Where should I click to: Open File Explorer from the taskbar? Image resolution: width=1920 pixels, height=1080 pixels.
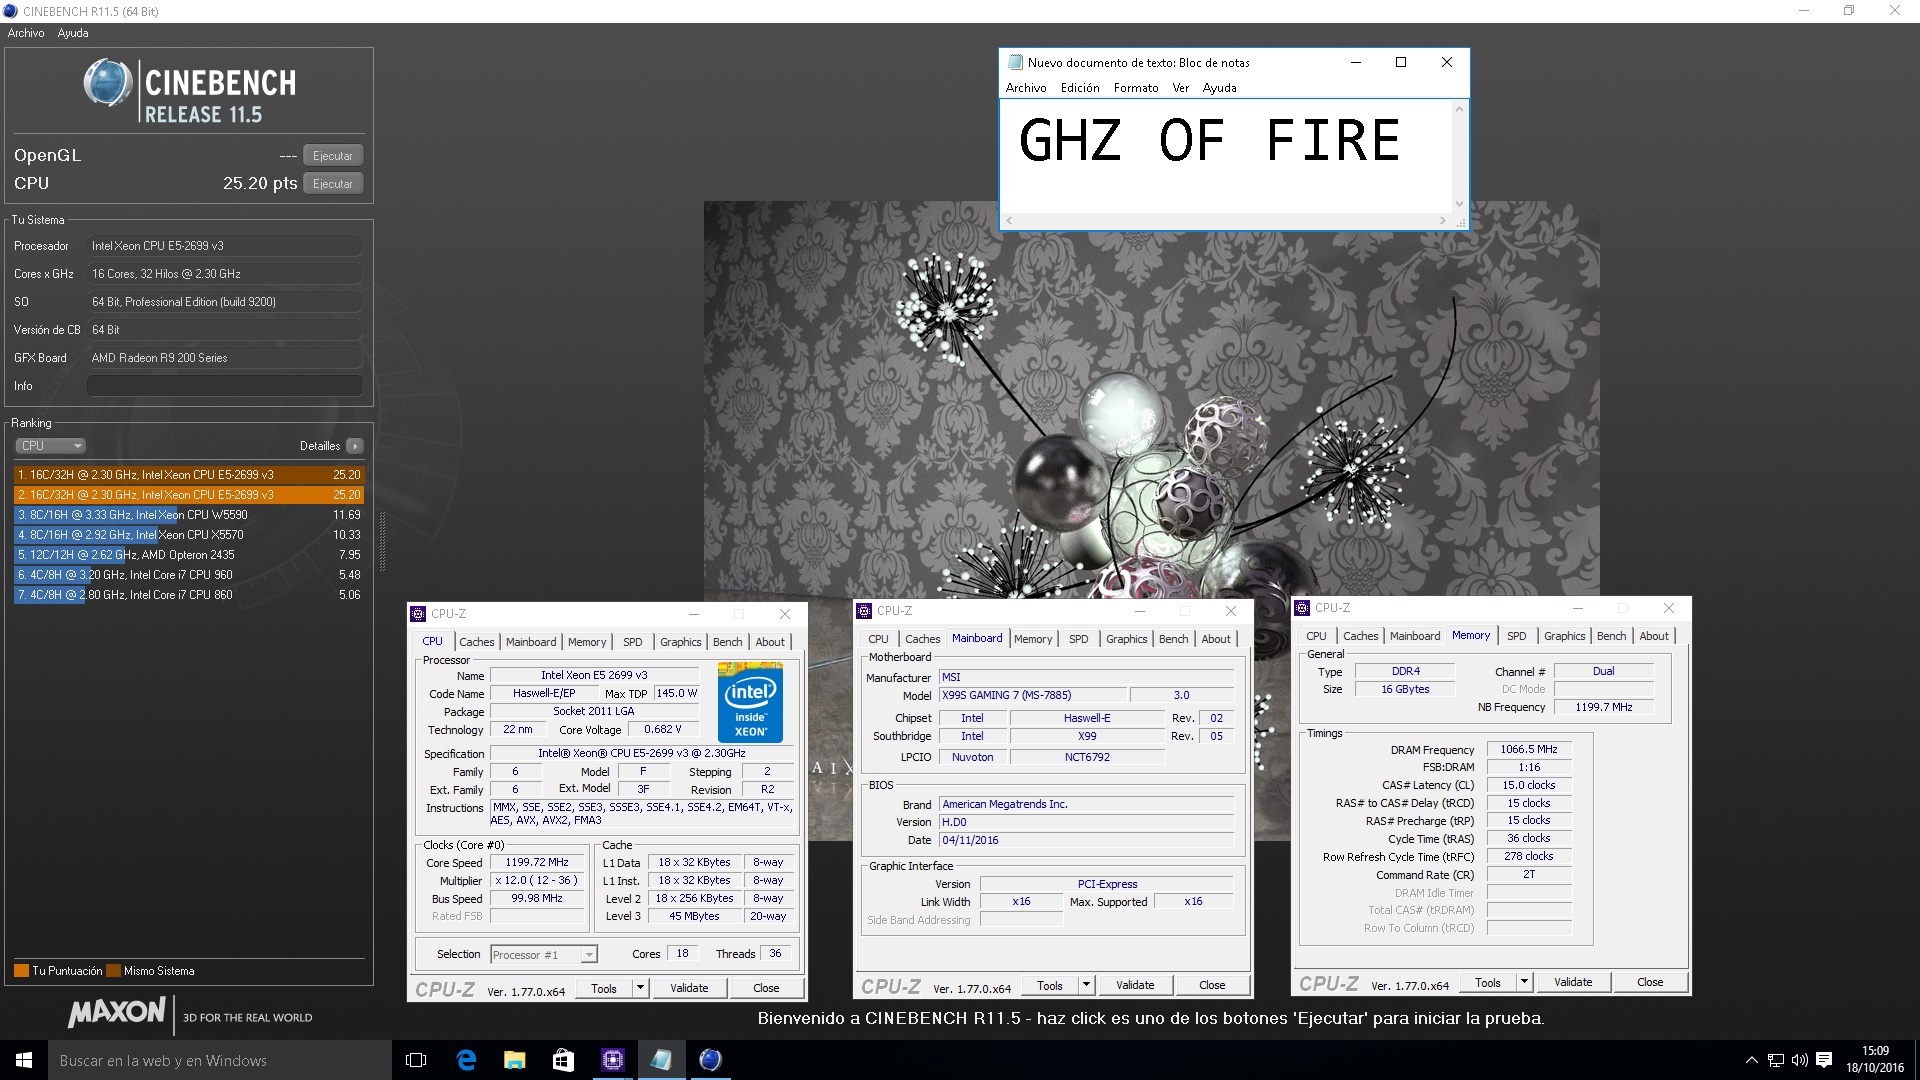[x=514, y=1060]
